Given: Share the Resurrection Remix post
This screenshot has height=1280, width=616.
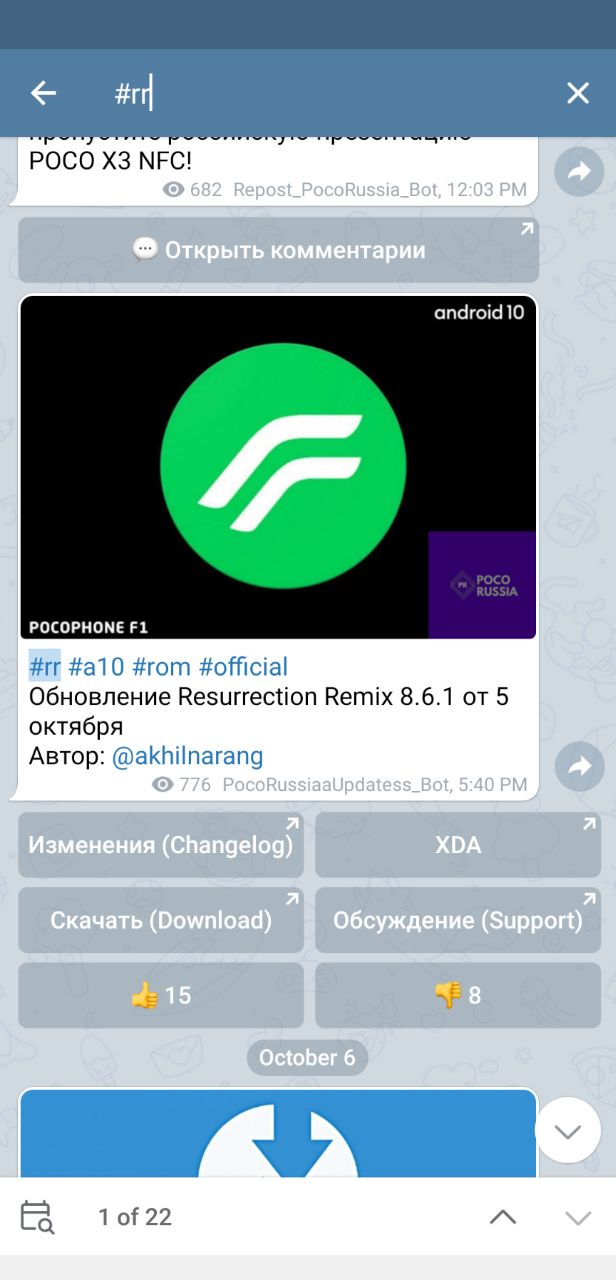Looking at the screenshot, I should (x=580, y=767).
